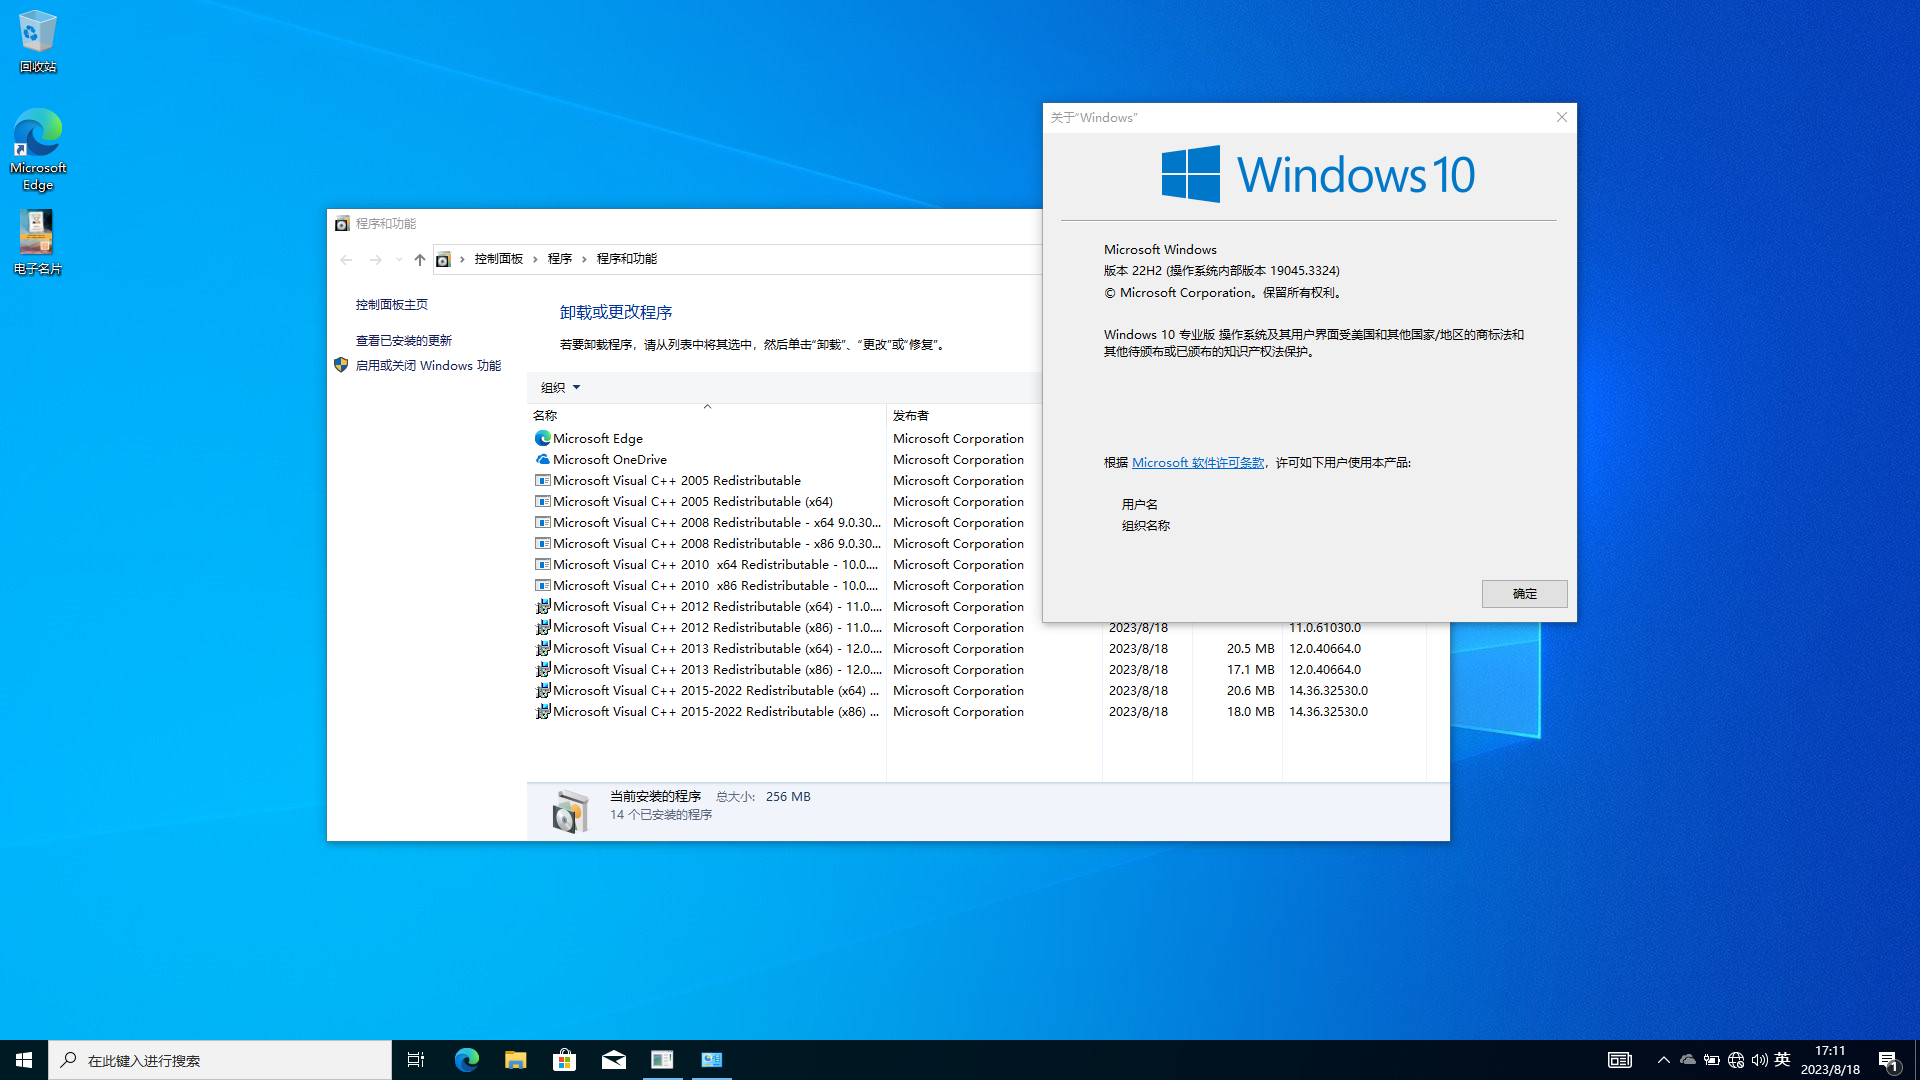1920x1080 pixels.
Task: Click version 14.36.32530.0 of the x86 row
Action: [x=1328, y=712]
